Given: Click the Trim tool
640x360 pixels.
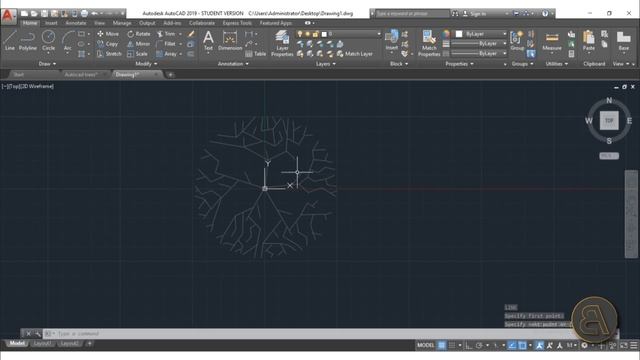Looking at the screenshot, I should click(x=166, y=34).
